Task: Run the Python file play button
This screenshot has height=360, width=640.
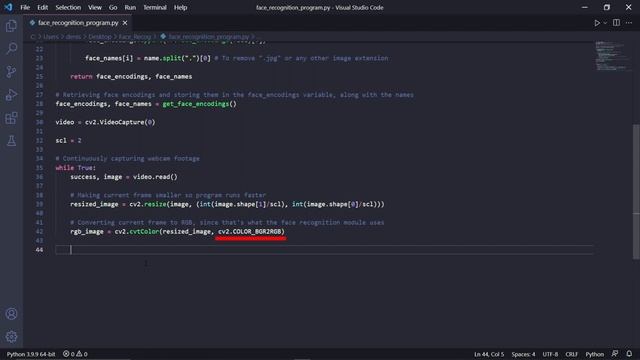Action: (597, 23)
